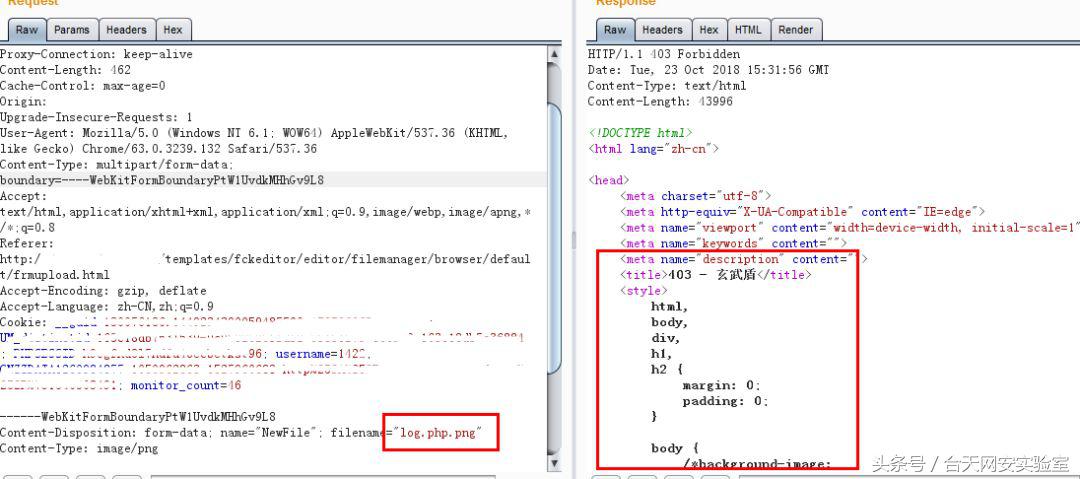This screenshot has width=1080, height=479.
Task: Click the 'Cookie:' header label
Action: pyautogui.click(x=23, y=322)
